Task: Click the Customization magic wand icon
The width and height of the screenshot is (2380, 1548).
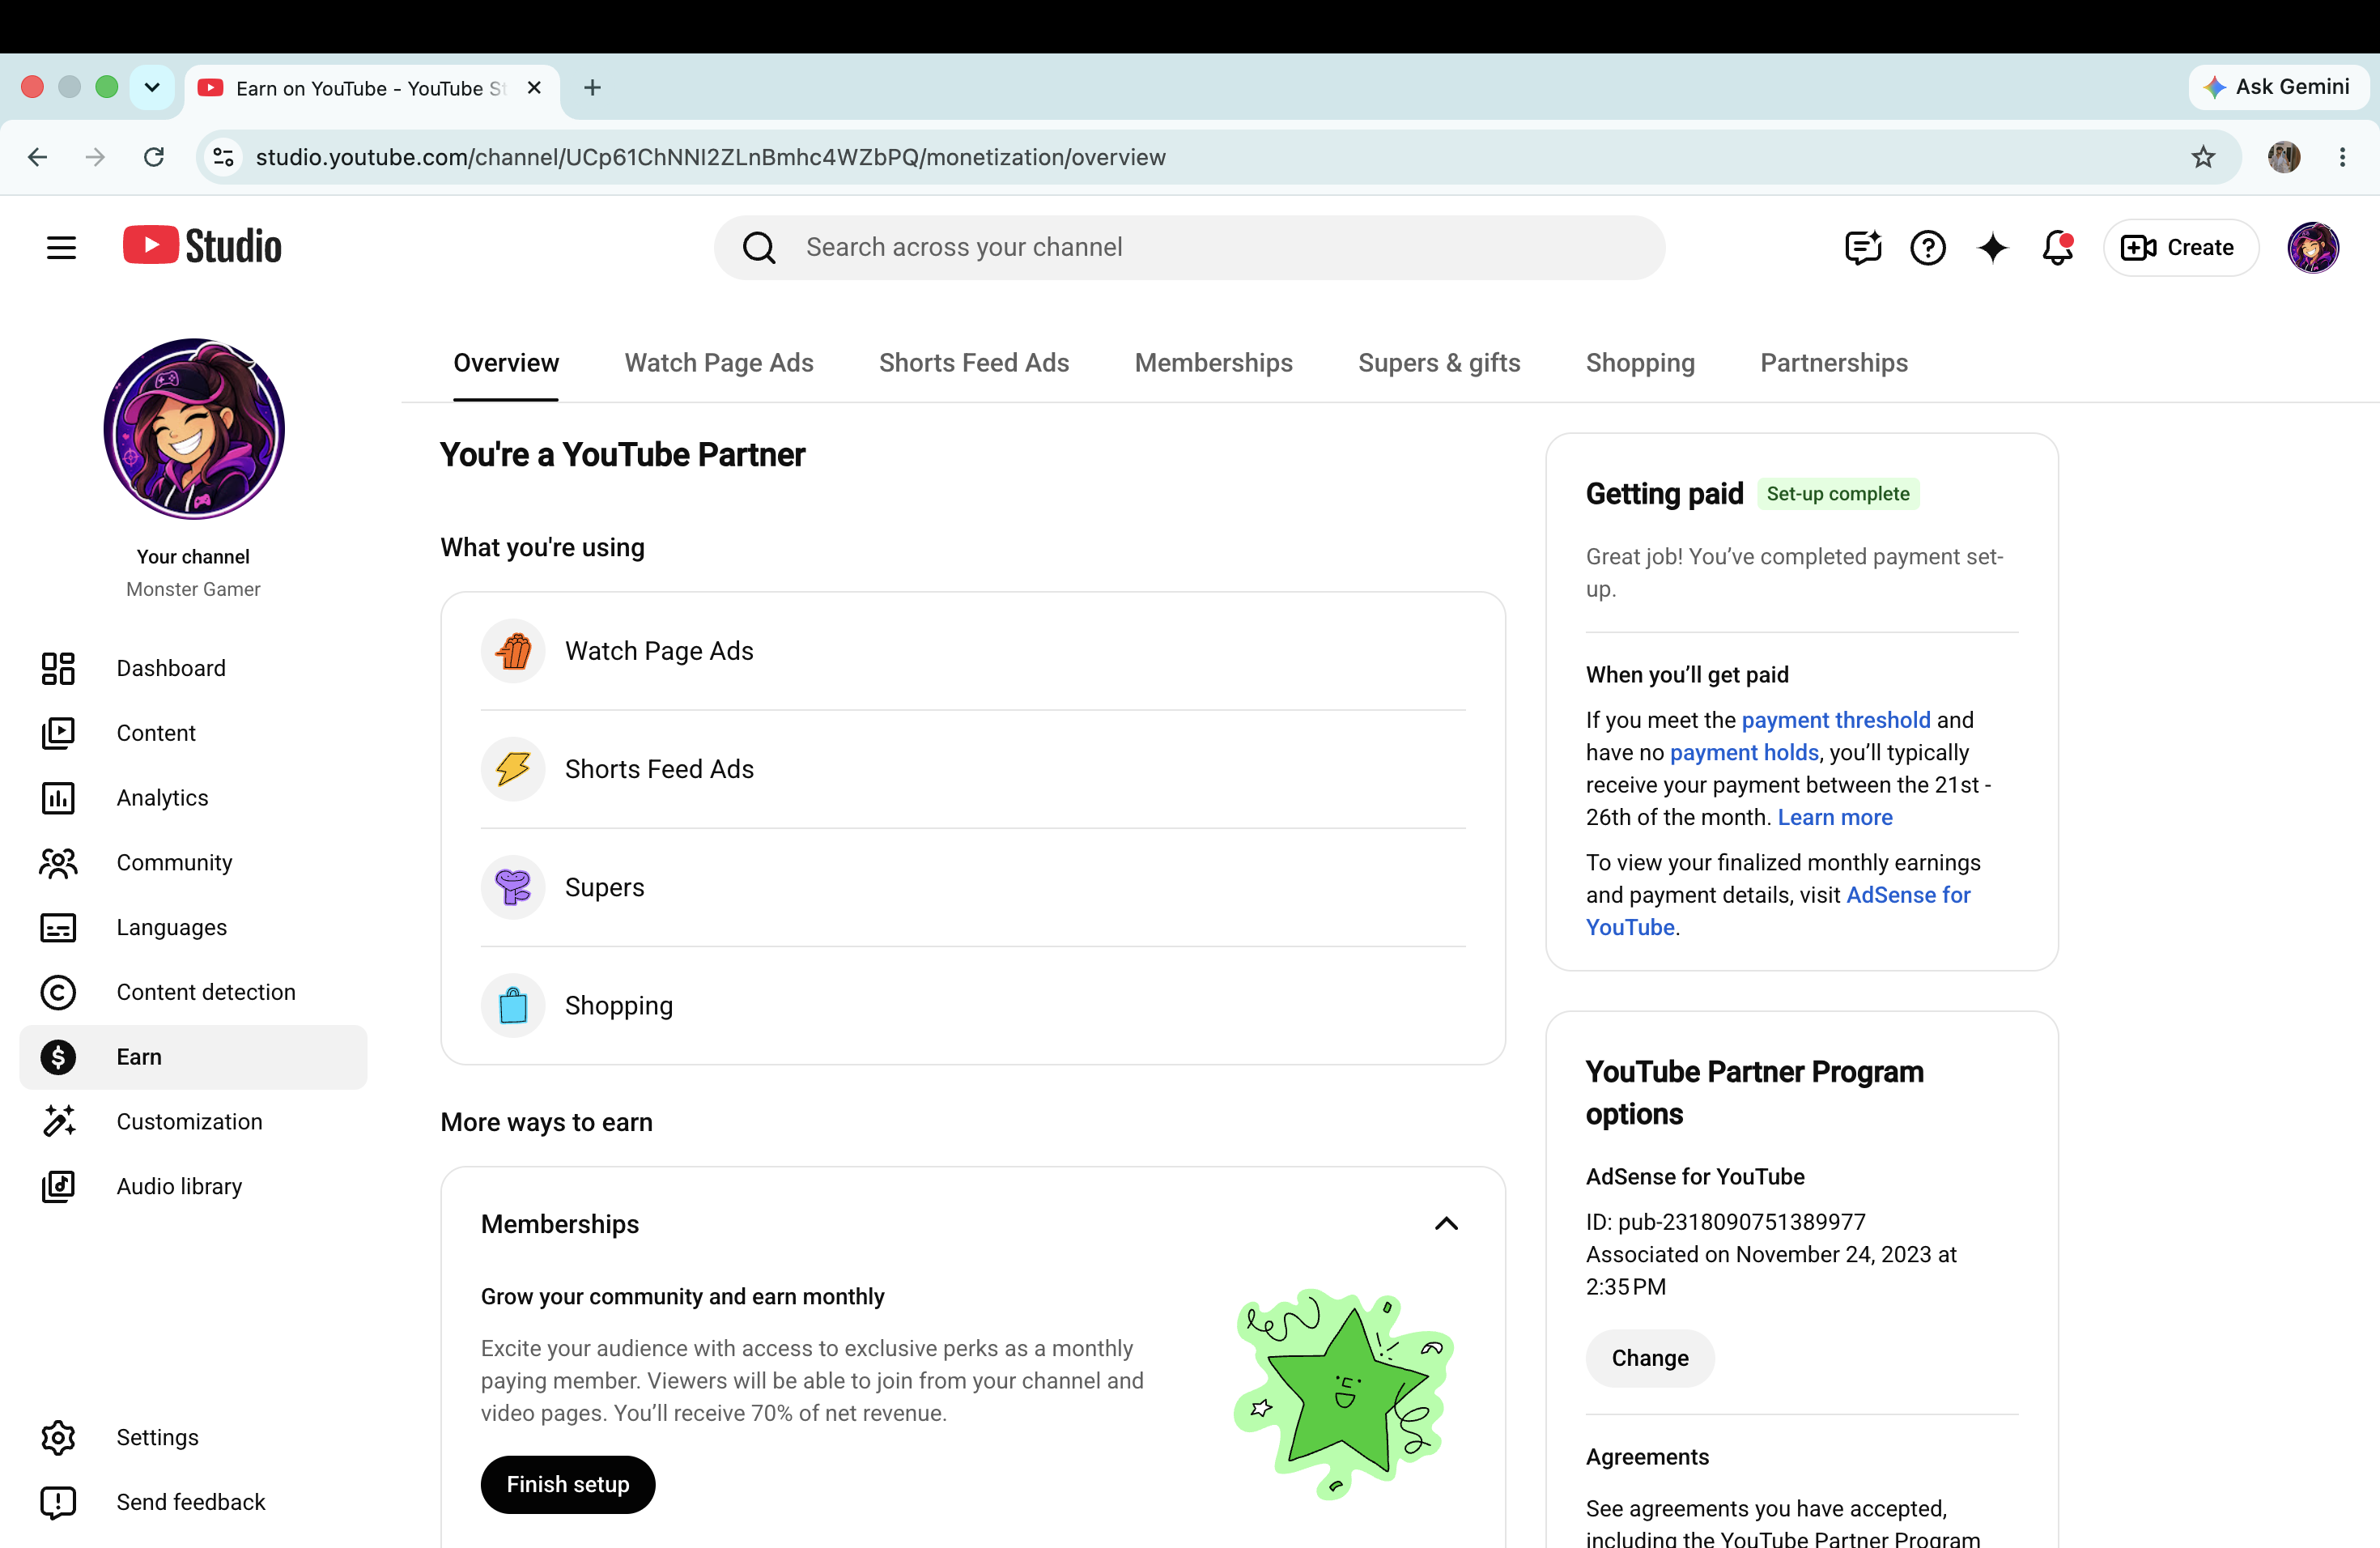Action: point(58,1121)
